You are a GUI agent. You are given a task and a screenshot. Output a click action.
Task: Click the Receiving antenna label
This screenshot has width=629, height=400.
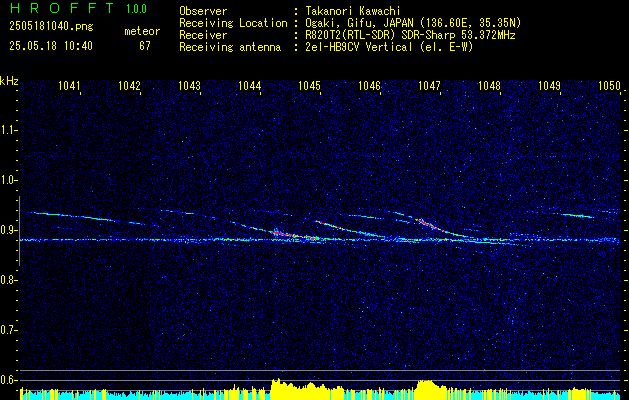point(230,47)
